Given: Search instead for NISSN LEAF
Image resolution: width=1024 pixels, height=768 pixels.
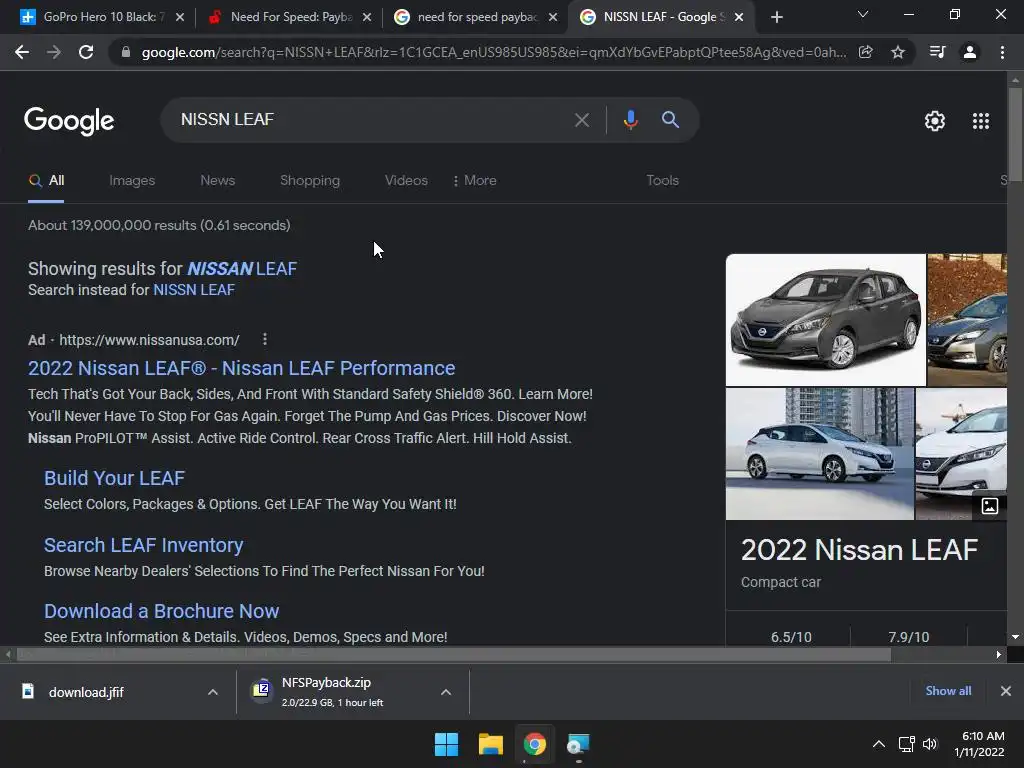Looking at the screenshot, I should [x=194, y=290].
